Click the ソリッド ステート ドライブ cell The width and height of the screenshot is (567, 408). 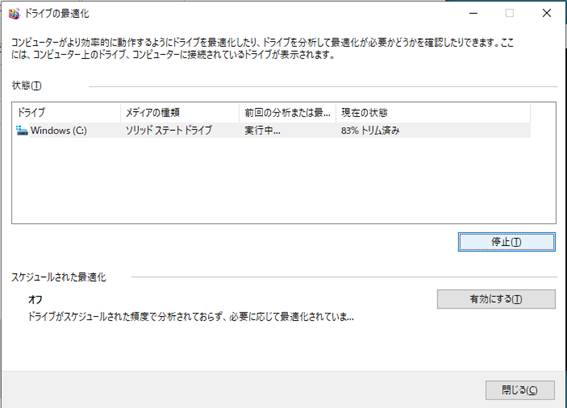(169, 130)
